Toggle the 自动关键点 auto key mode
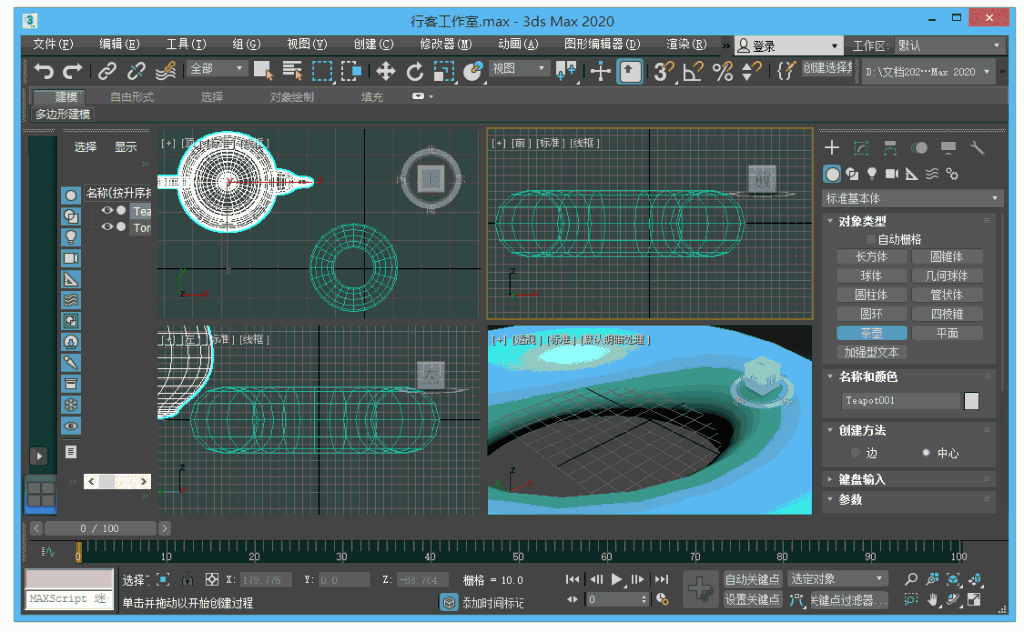Screen dimensions: 1024x632 [x=752, y=579]
